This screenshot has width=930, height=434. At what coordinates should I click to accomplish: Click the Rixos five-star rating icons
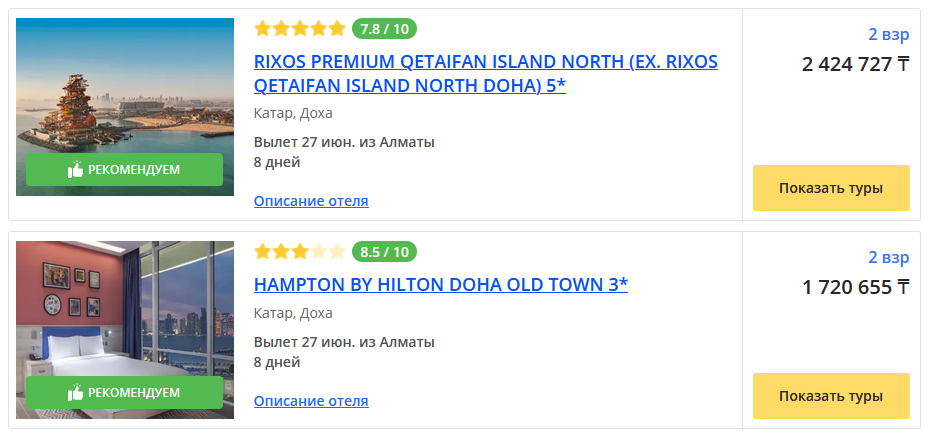coord(299,28)
